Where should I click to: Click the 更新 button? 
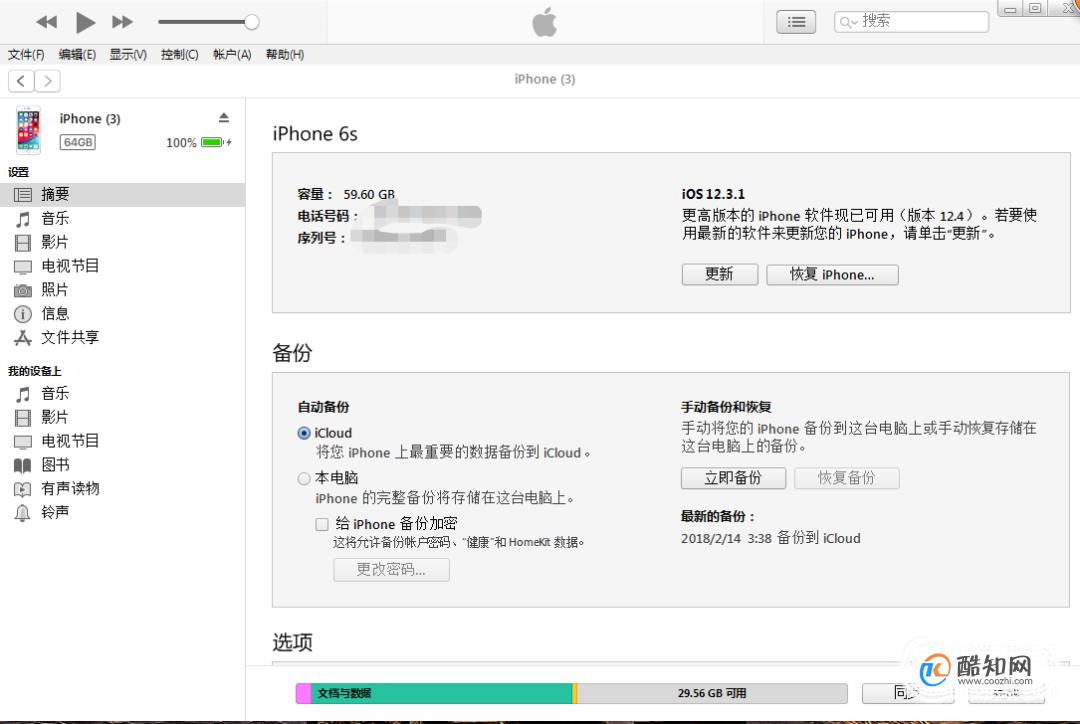tap(720, 274)
